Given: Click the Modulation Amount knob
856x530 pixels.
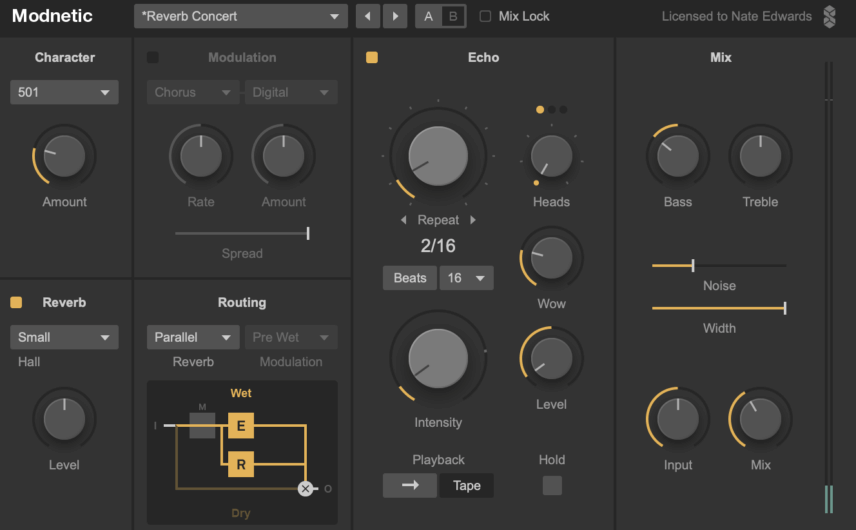Looking at the screenshot, I should point(283,156).
